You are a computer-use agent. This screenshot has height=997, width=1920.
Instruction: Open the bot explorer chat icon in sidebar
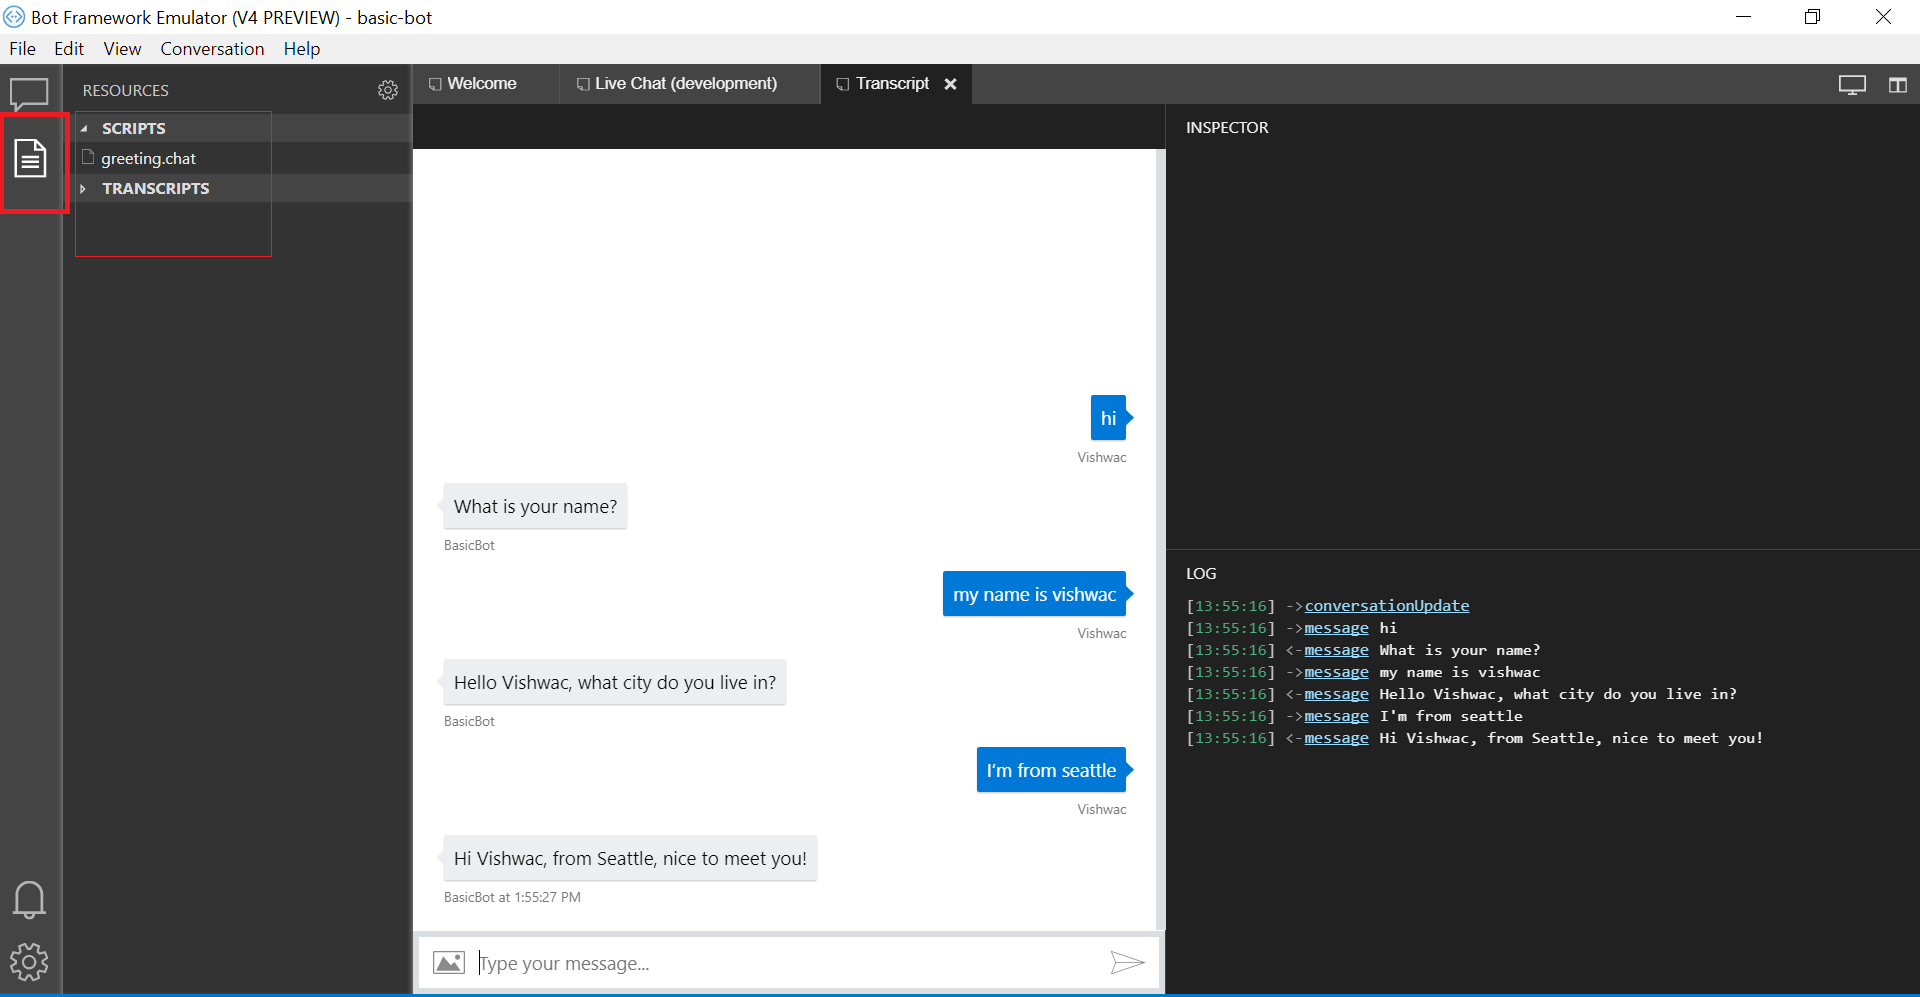[29, 93]
